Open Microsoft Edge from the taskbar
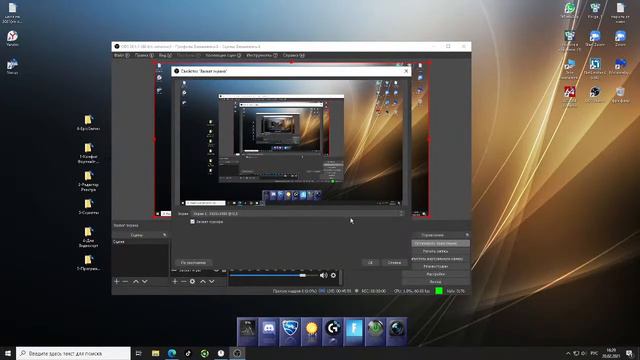Screen dimensions: 640x360 172,353
